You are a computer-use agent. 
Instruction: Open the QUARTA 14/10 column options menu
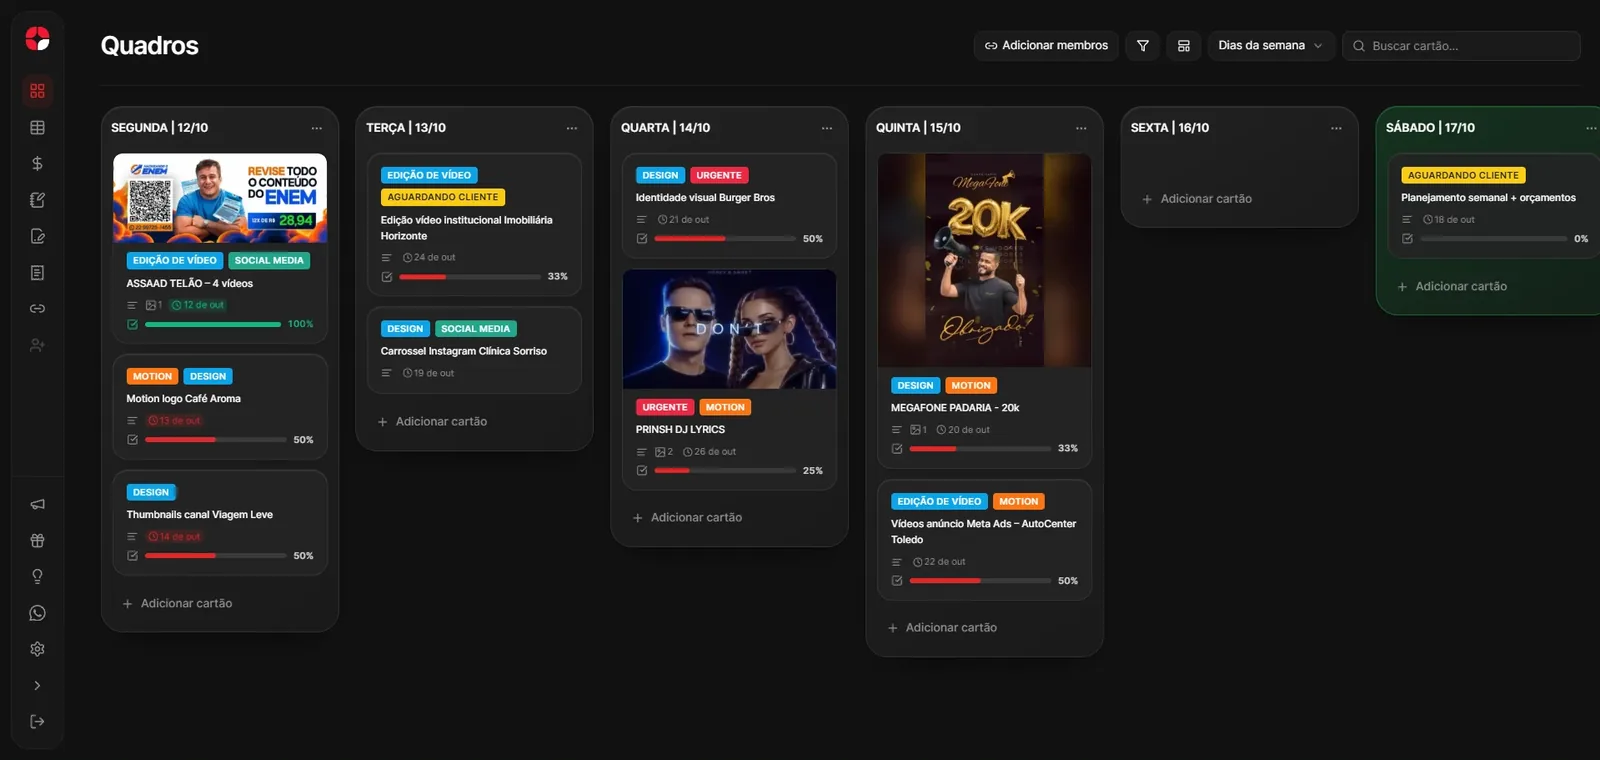tap(827, 128)
